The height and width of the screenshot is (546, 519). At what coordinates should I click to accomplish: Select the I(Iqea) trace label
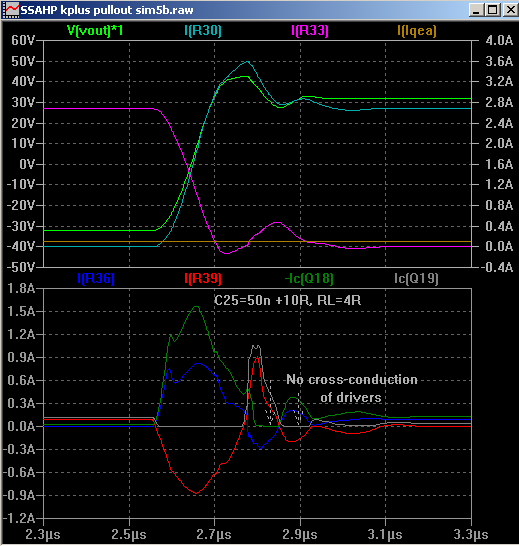click(417, 31)
